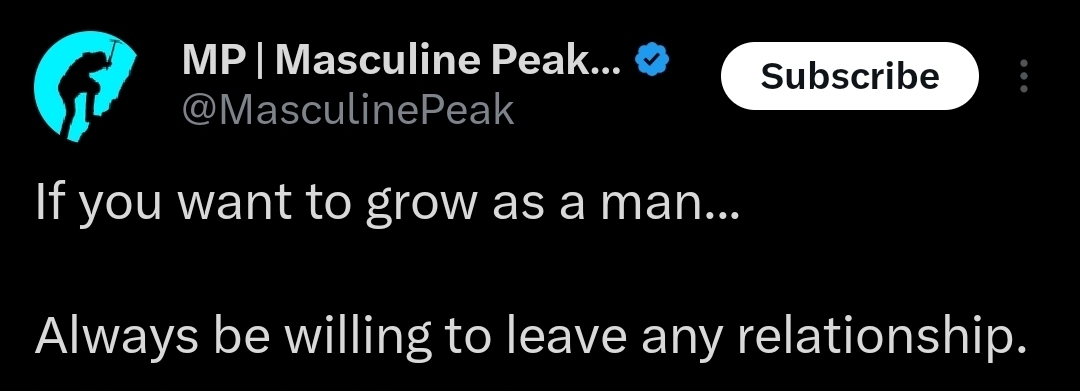Click the blue verified checkmark badge
Screen dimensions: 1080x391
pyautogui.click(x=652, y=60)
